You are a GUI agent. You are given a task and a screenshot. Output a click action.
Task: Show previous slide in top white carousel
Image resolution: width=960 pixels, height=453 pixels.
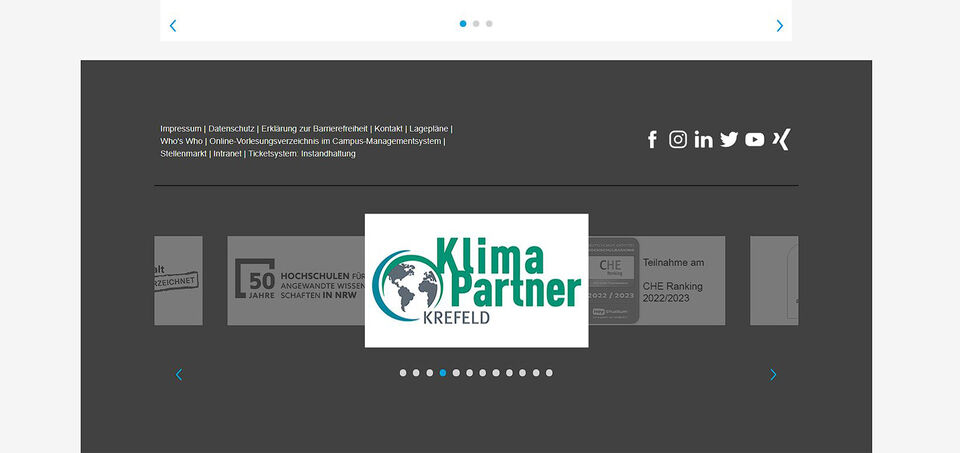tap(173, 26)
